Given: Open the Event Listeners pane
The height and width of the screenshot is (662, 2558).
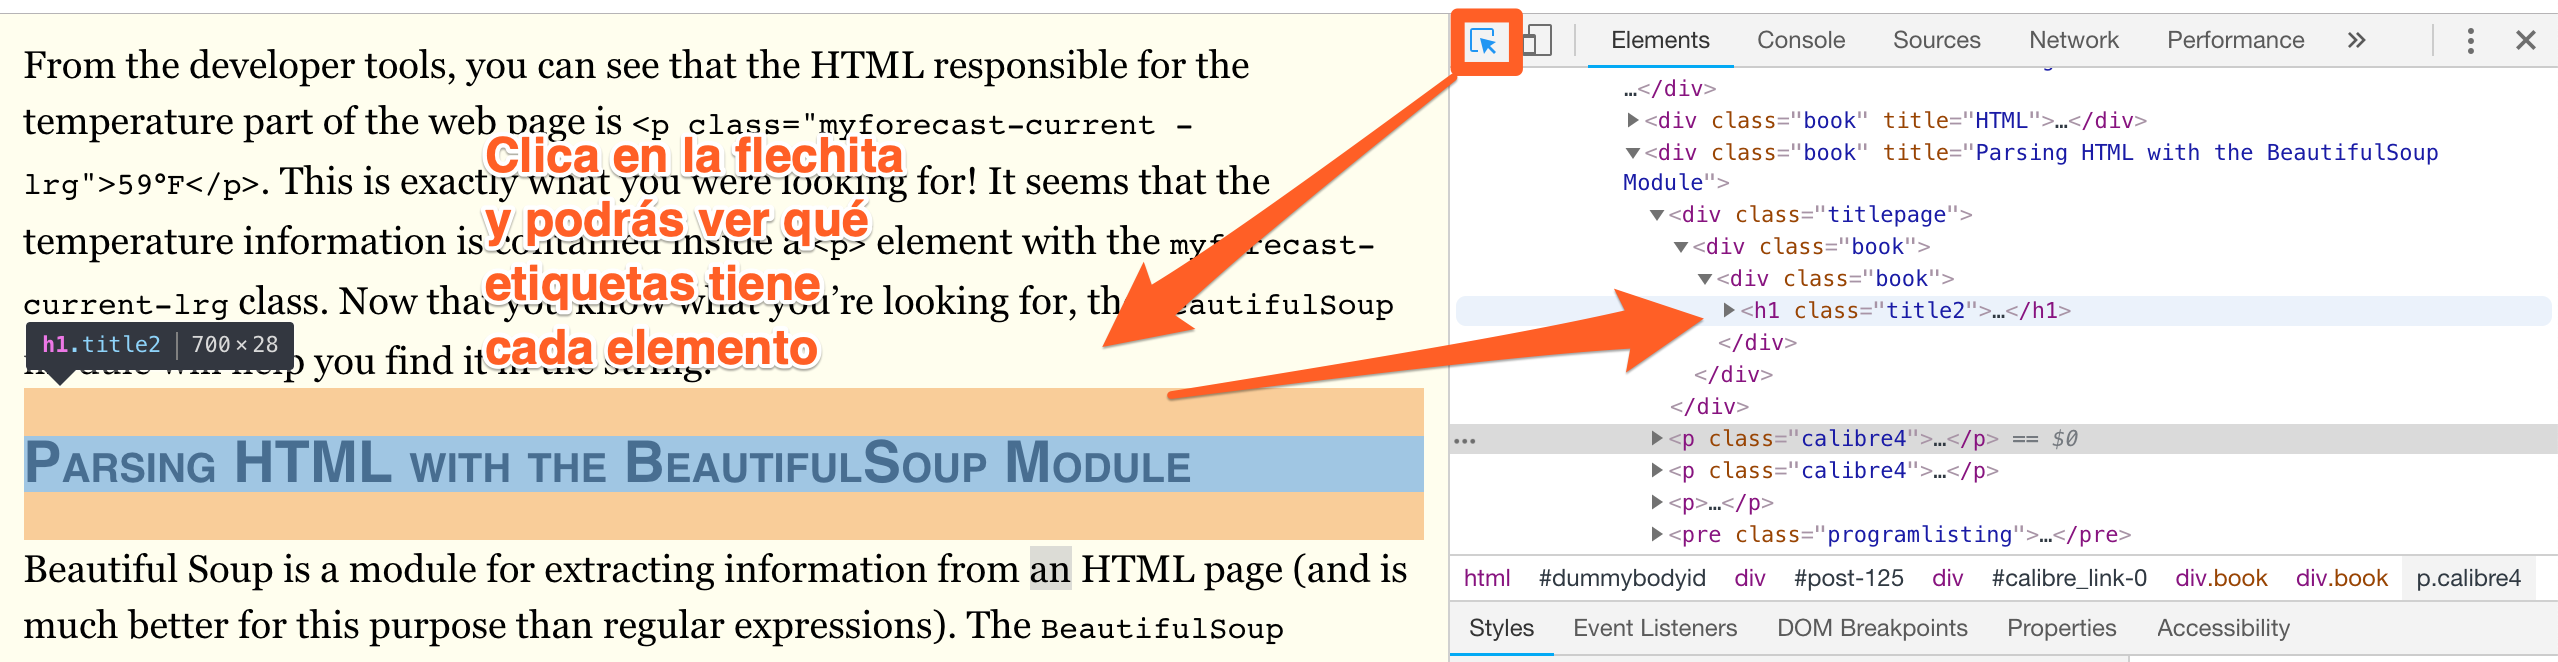Looking at the screenshot, I should (1654, 628).
